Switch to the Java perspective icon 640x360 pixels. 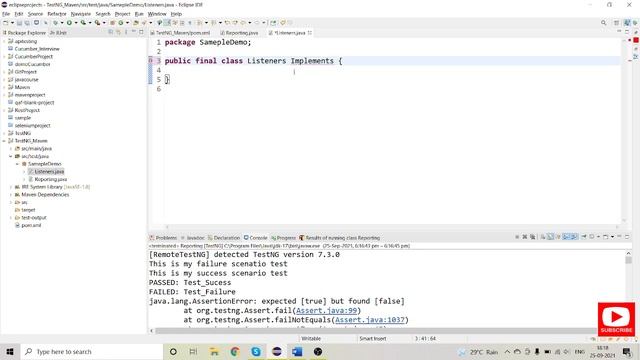[627, 23]
